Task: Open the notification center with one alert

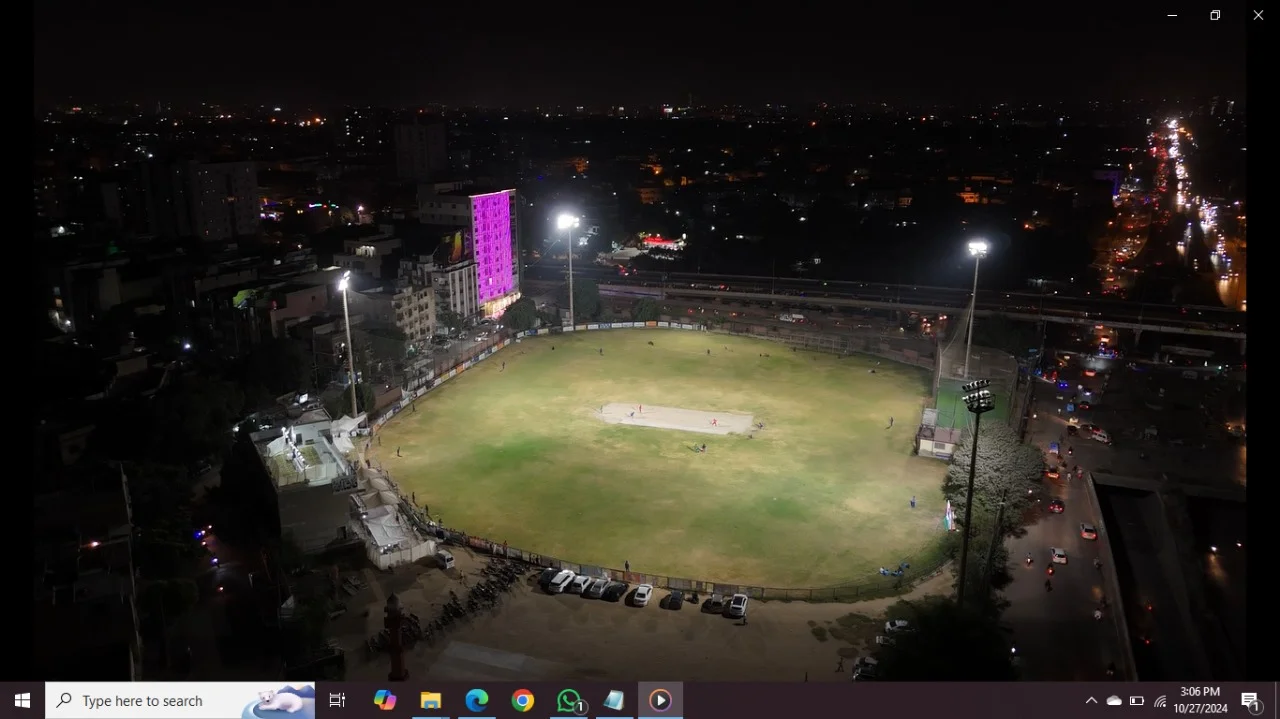Action: (x=1250, y=700)
